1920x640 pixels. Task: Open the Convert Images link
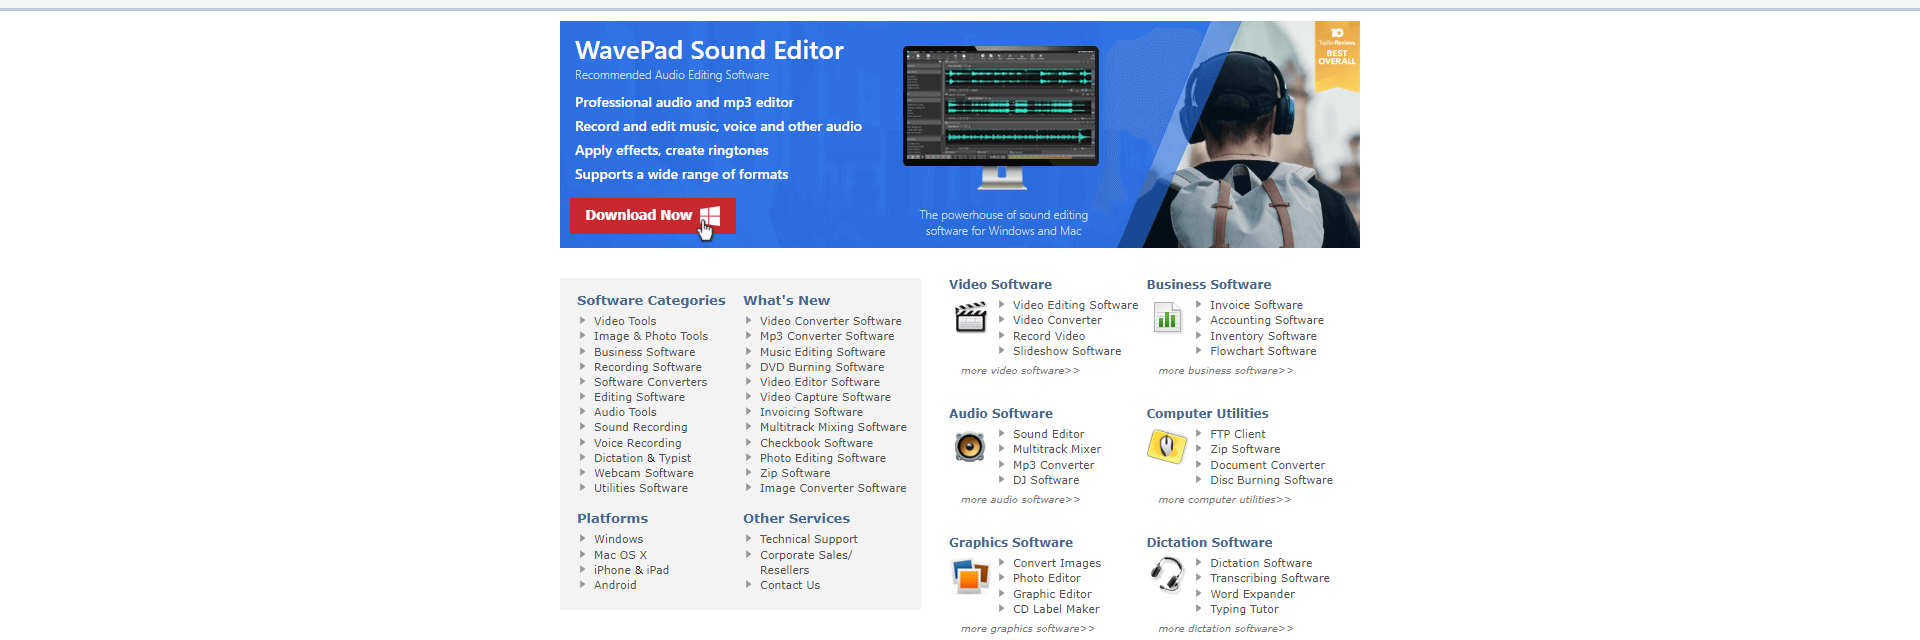click(x=1057, y=563)
